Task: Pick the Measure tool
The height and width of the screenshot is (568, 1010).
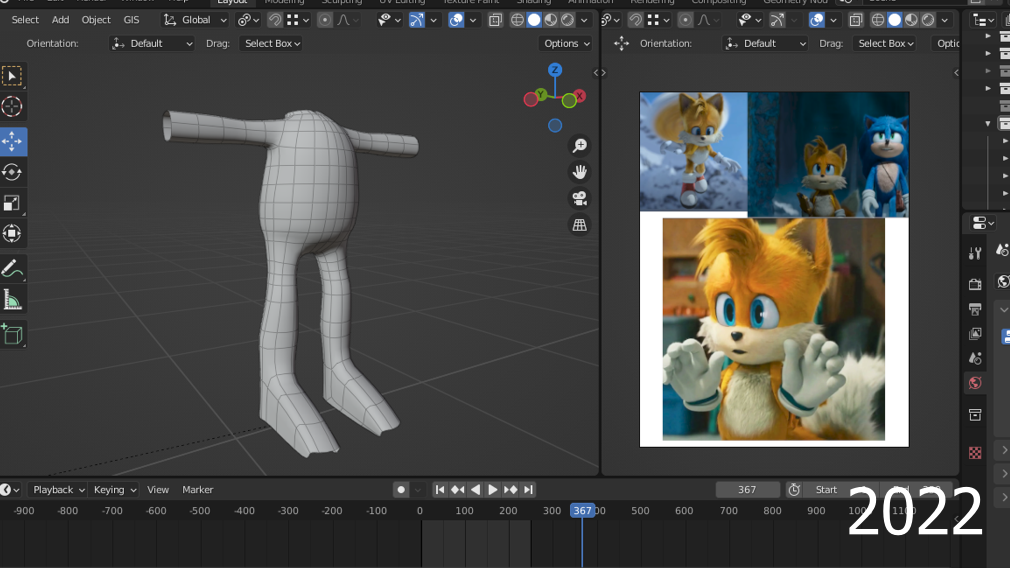Action: [13, 299]
